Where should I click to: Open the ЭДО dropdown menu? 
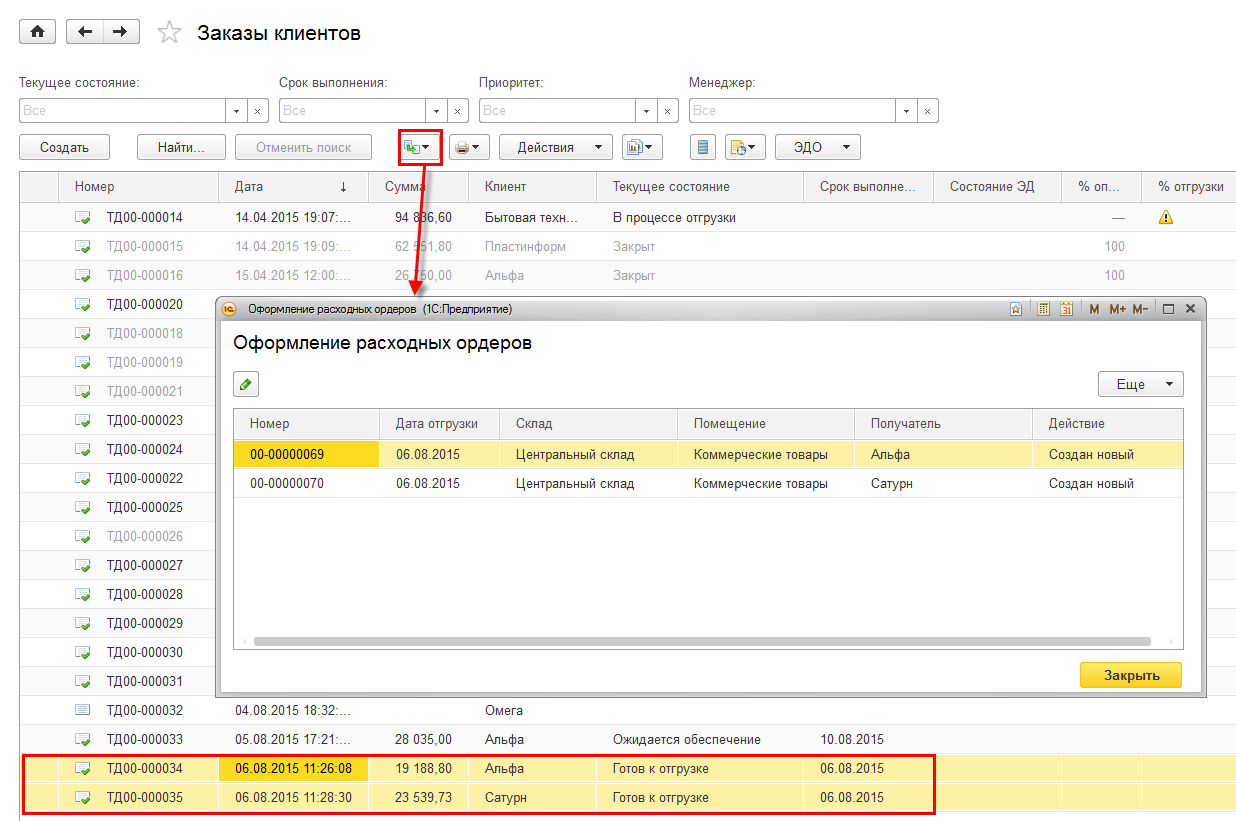[818, 147]
